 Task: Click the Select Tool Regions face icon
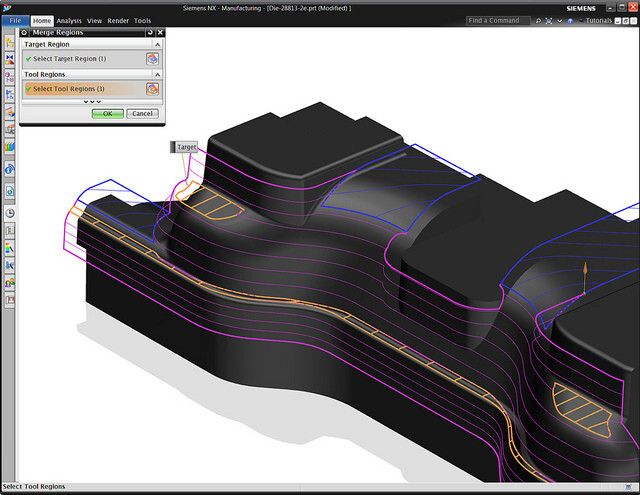pos(152,89)
